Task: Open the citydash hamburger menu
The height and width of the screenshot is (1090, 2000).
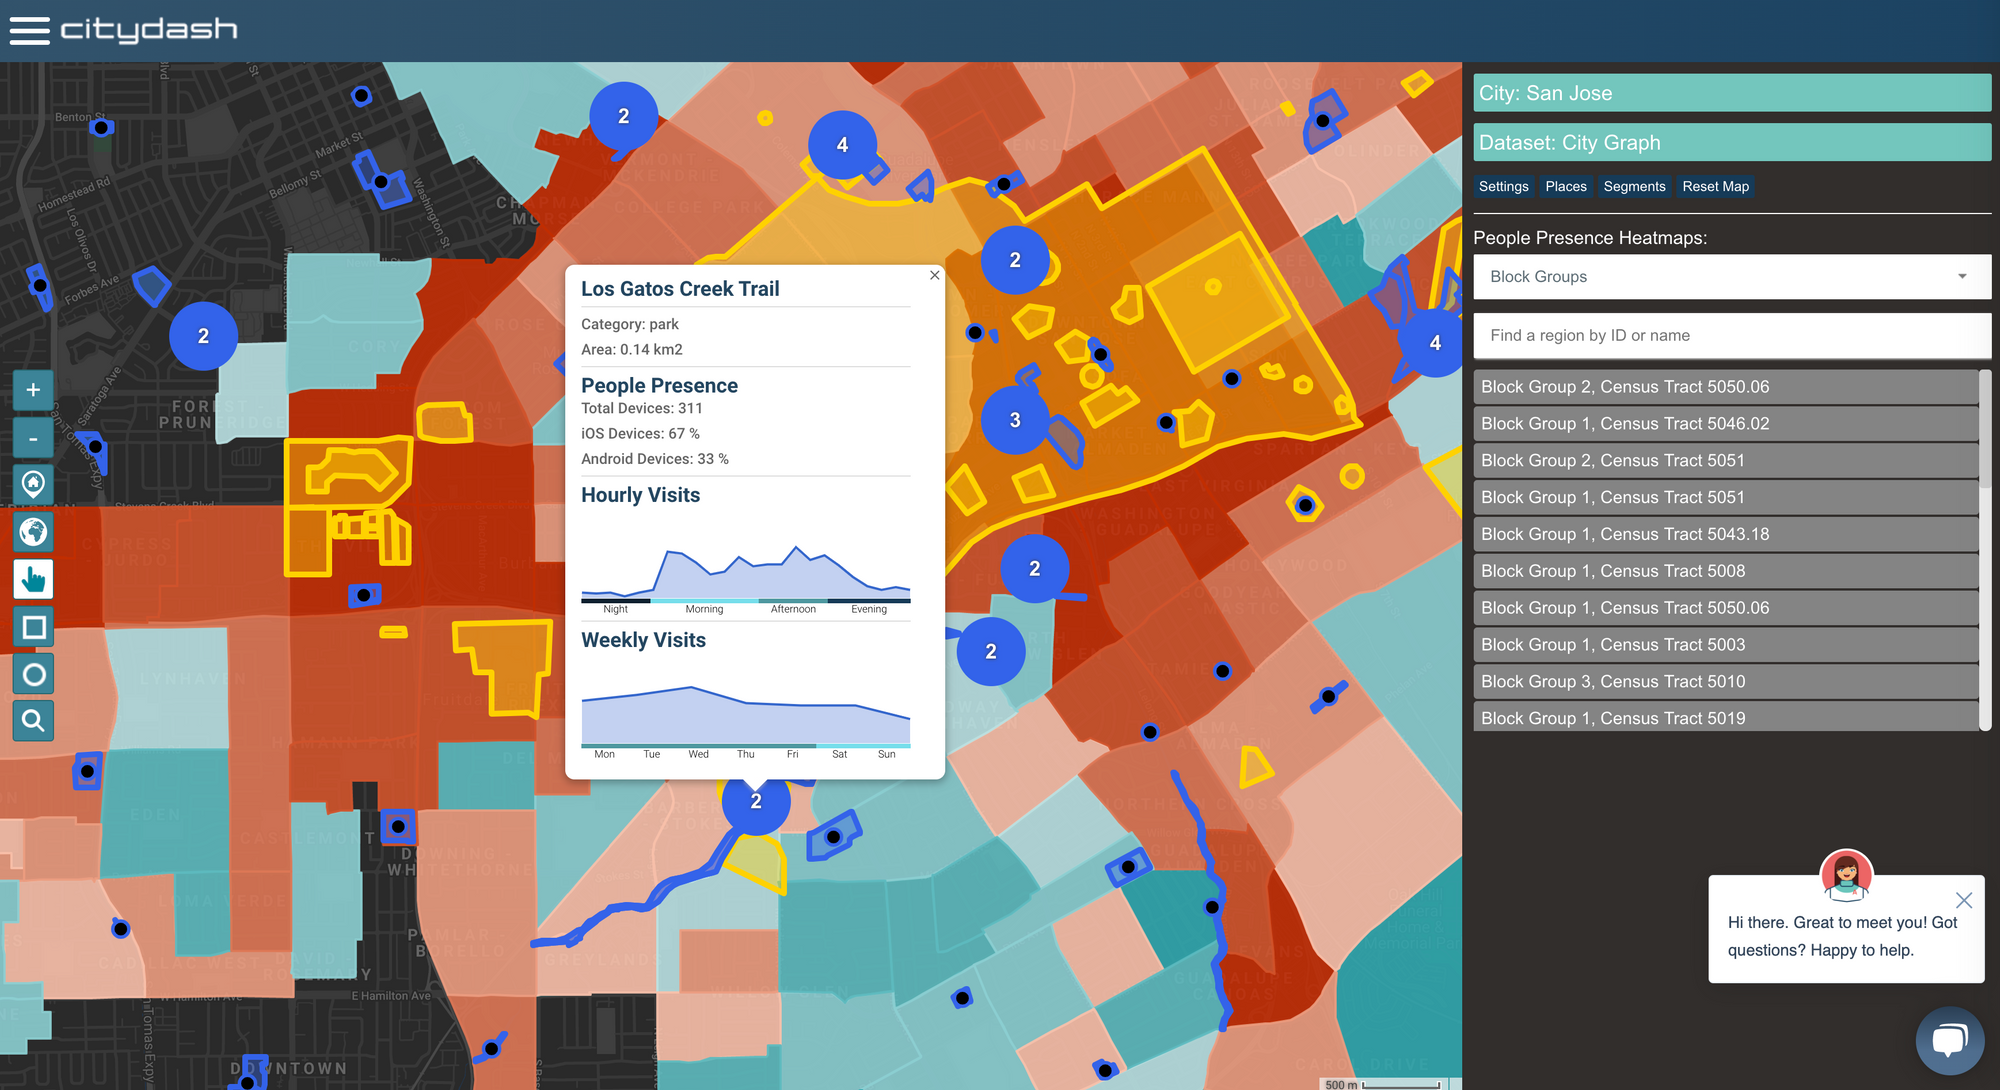Action: [x=29, y=30]
